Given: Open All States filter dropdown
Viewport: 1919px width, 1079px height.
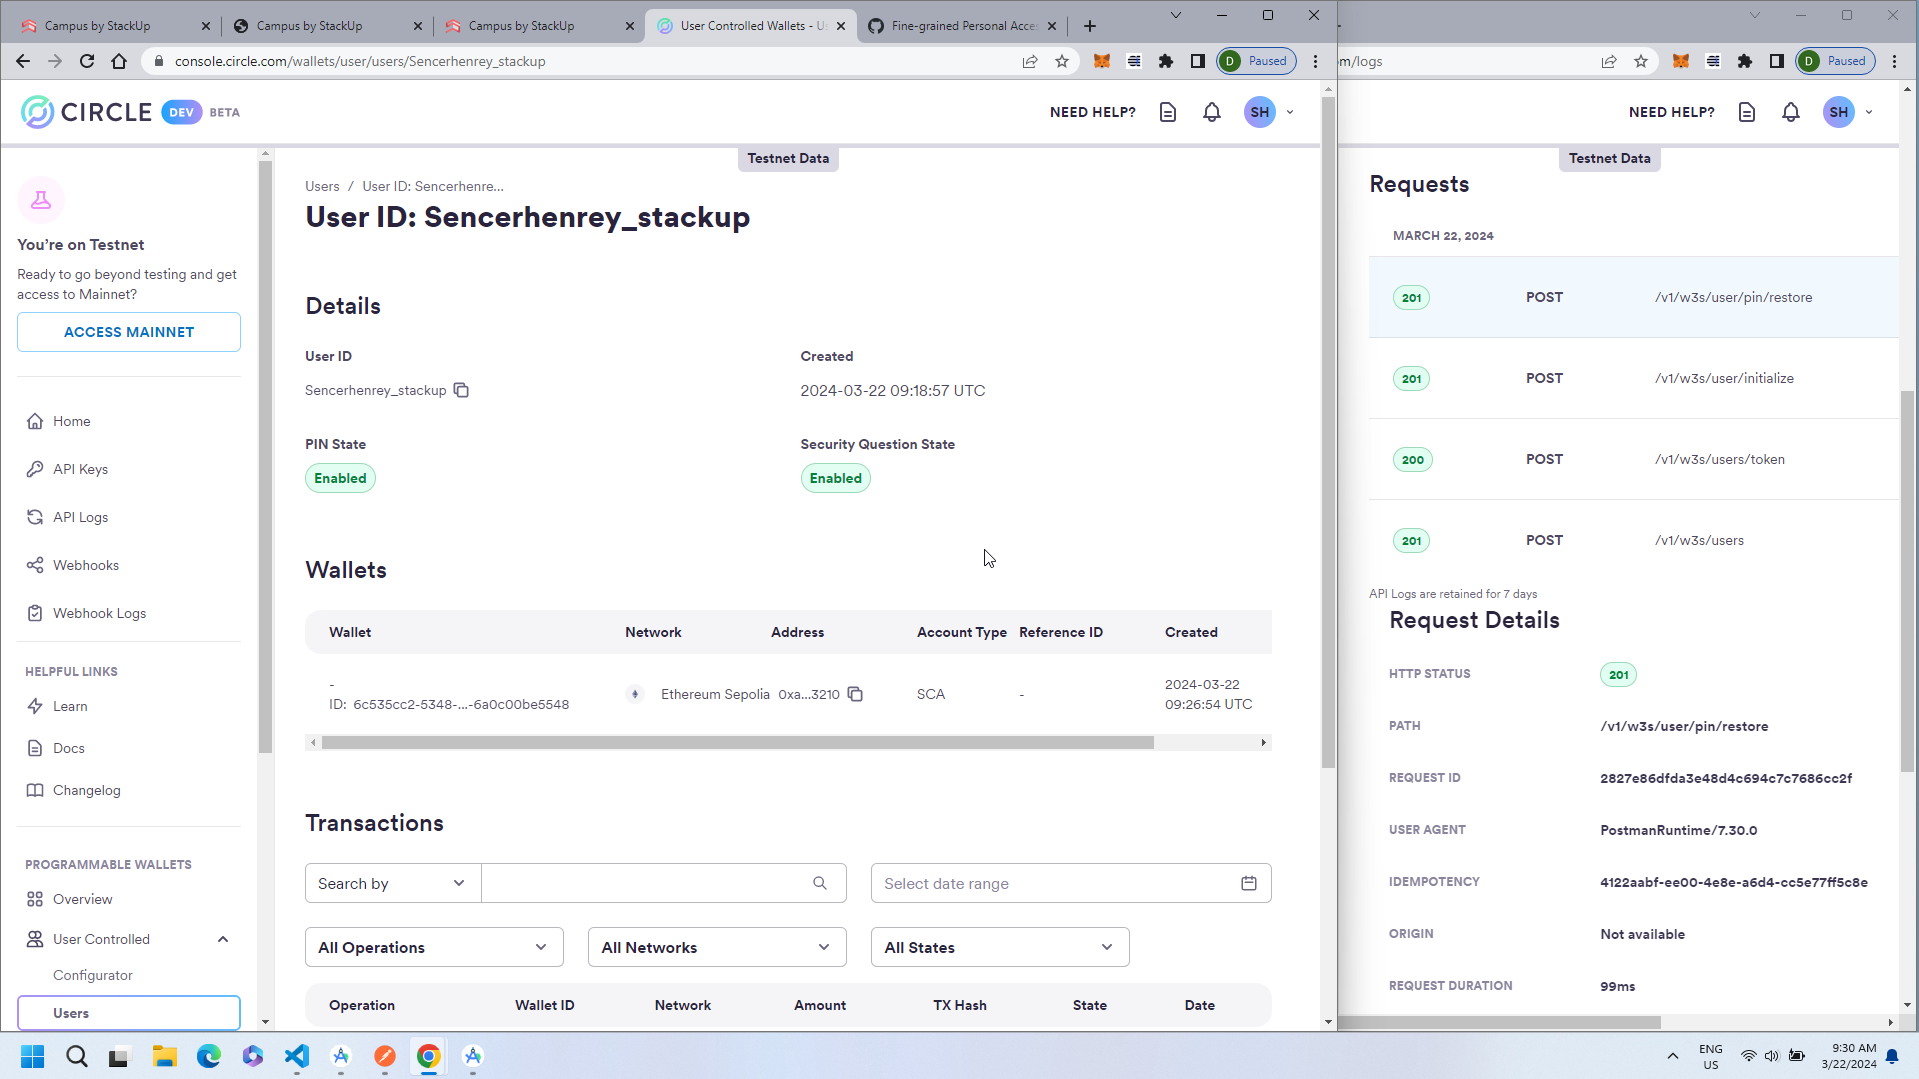Looking at the screenshot, I should pos(1000,947).
